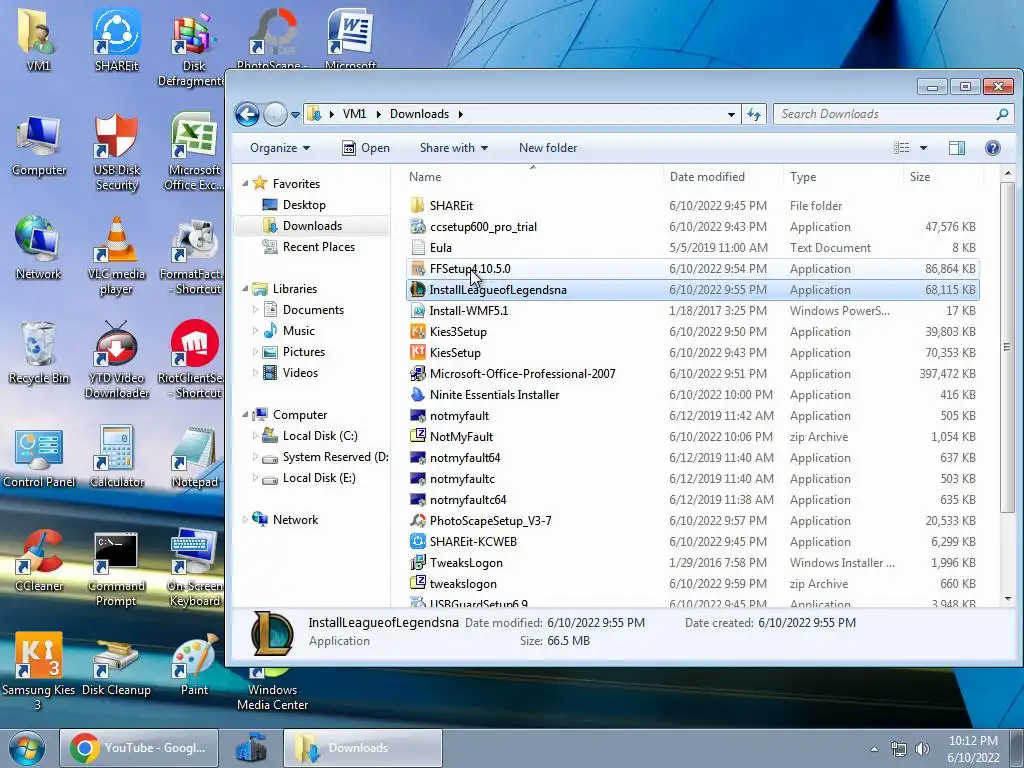Image resolution: width=1024 pixels, height=768 pixels.
Task: Click the file list vertical scrollbar
Action: [1008, 346]
